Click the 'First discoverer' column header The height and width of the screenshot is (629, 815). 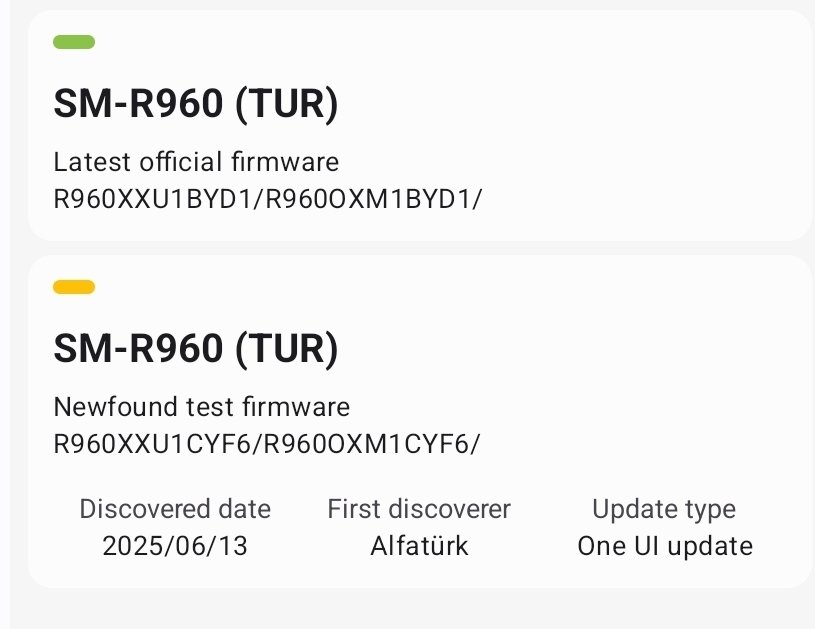[x=418, y=509]
